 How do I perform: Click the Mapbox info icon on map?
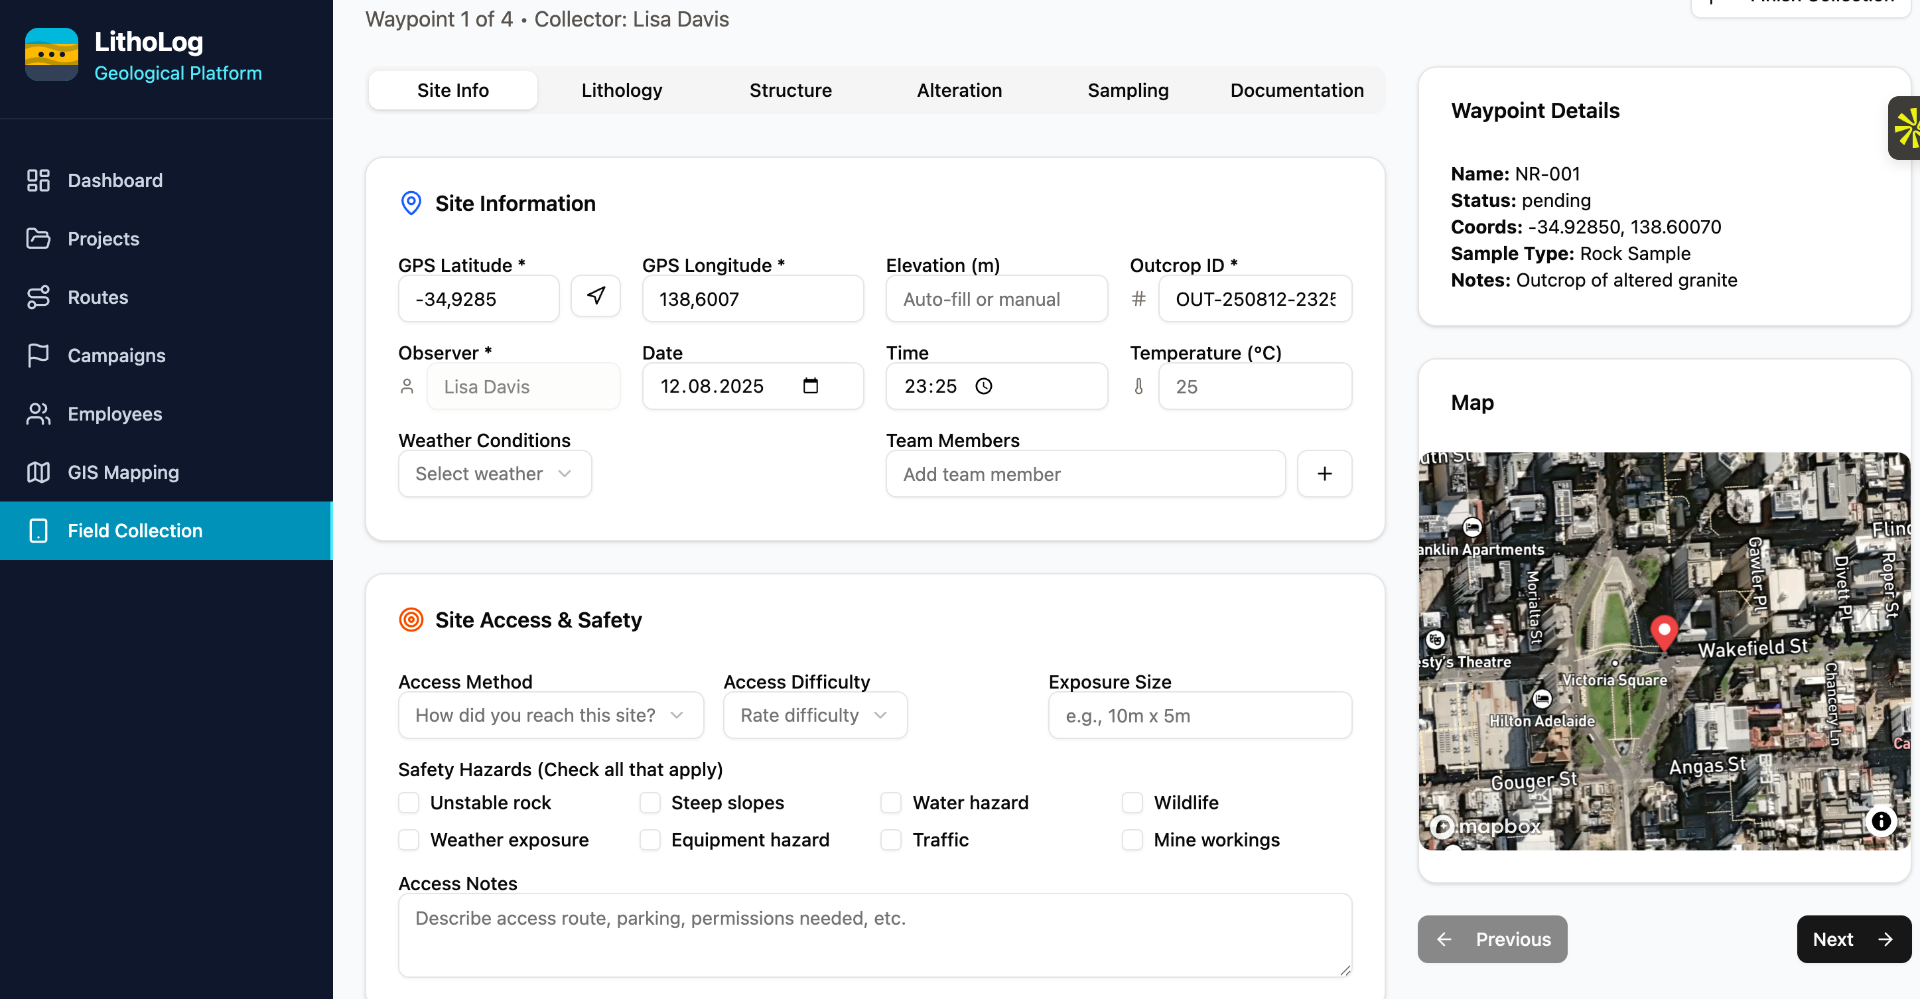pos(1880,821)
